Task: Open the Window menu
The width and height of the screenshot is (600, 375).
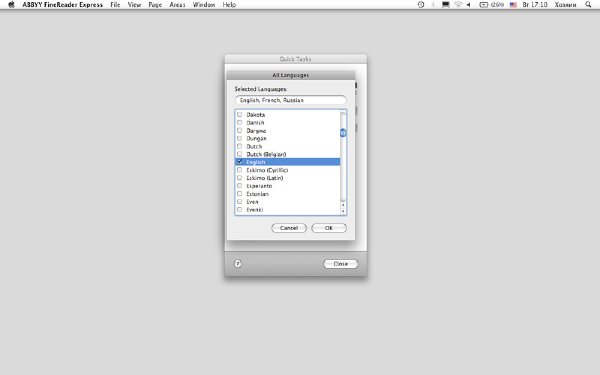Action: 204,5
